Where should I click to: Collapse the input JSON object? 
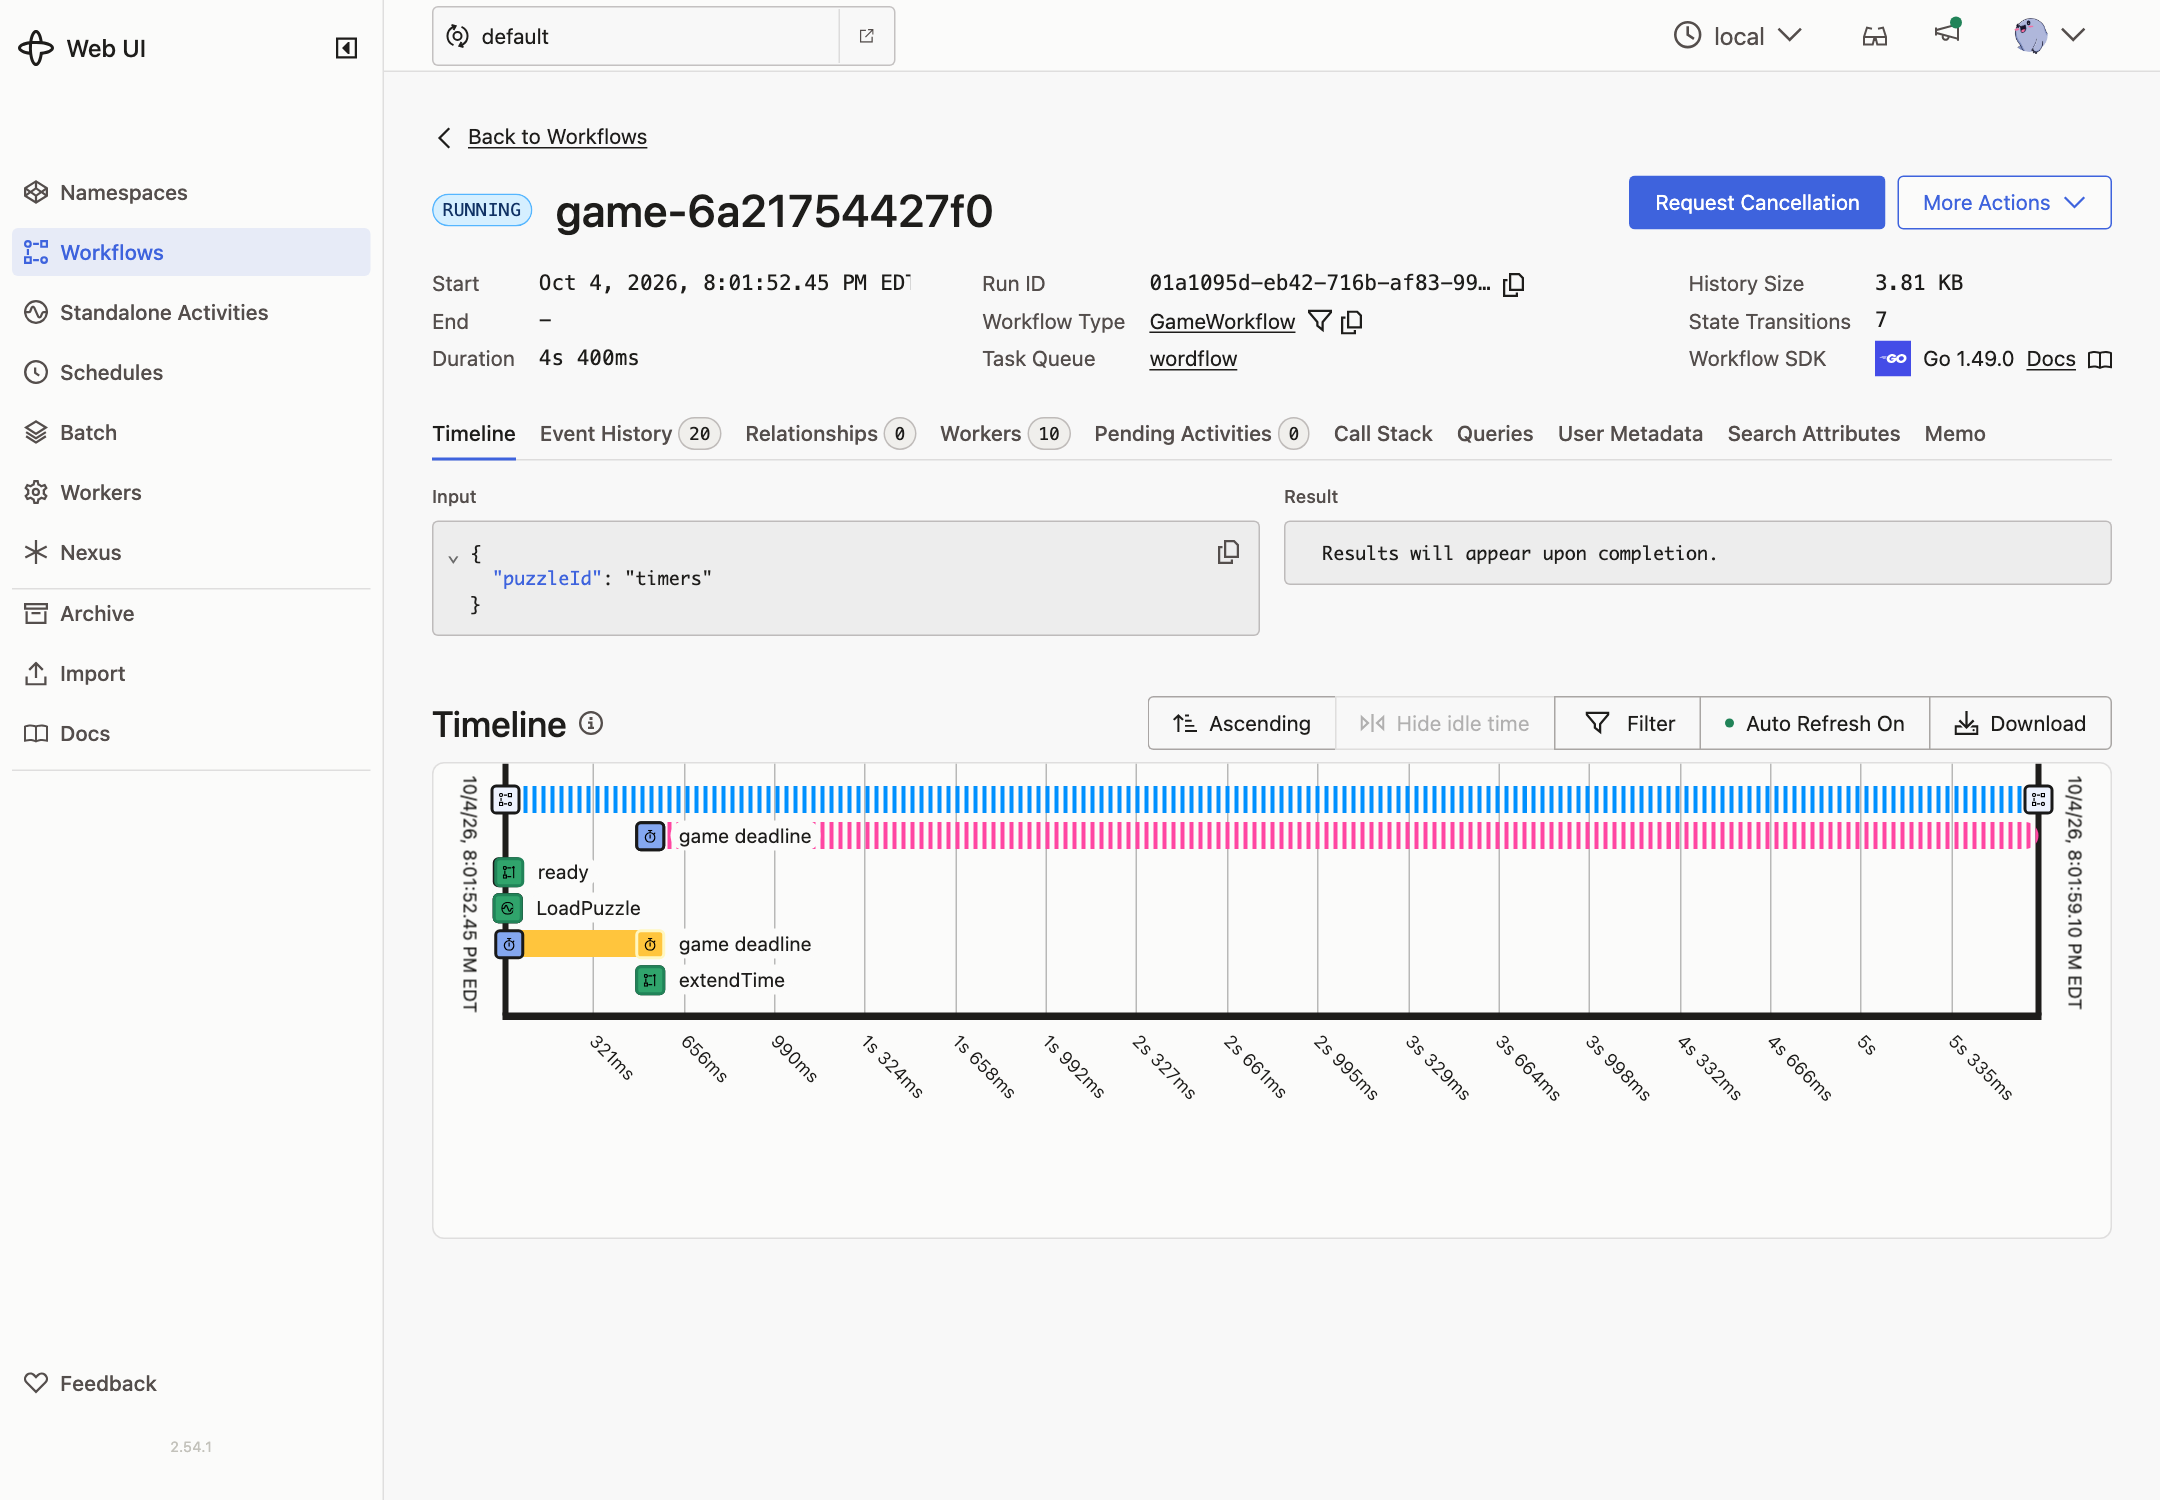pyautogui.click(x=453, y=558)
